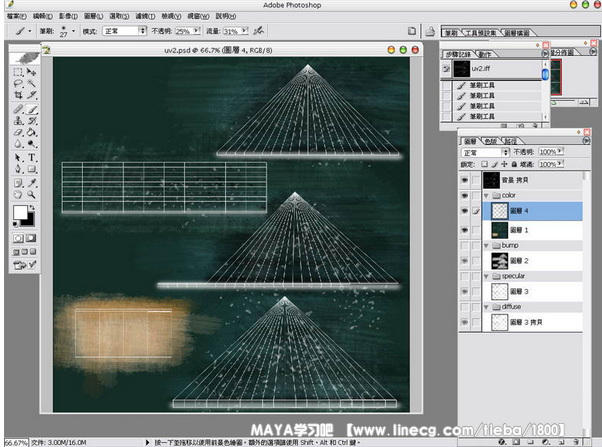
Task: Choose the Crop tool
Action: pos(18,96)
